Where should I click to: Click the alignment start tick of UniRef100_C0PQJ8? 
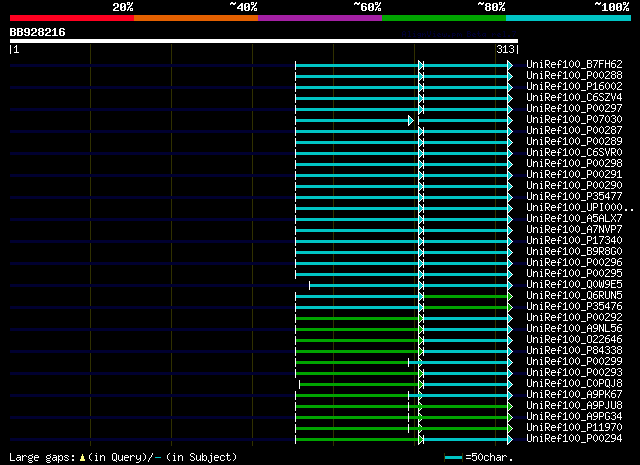pos(300,385)
